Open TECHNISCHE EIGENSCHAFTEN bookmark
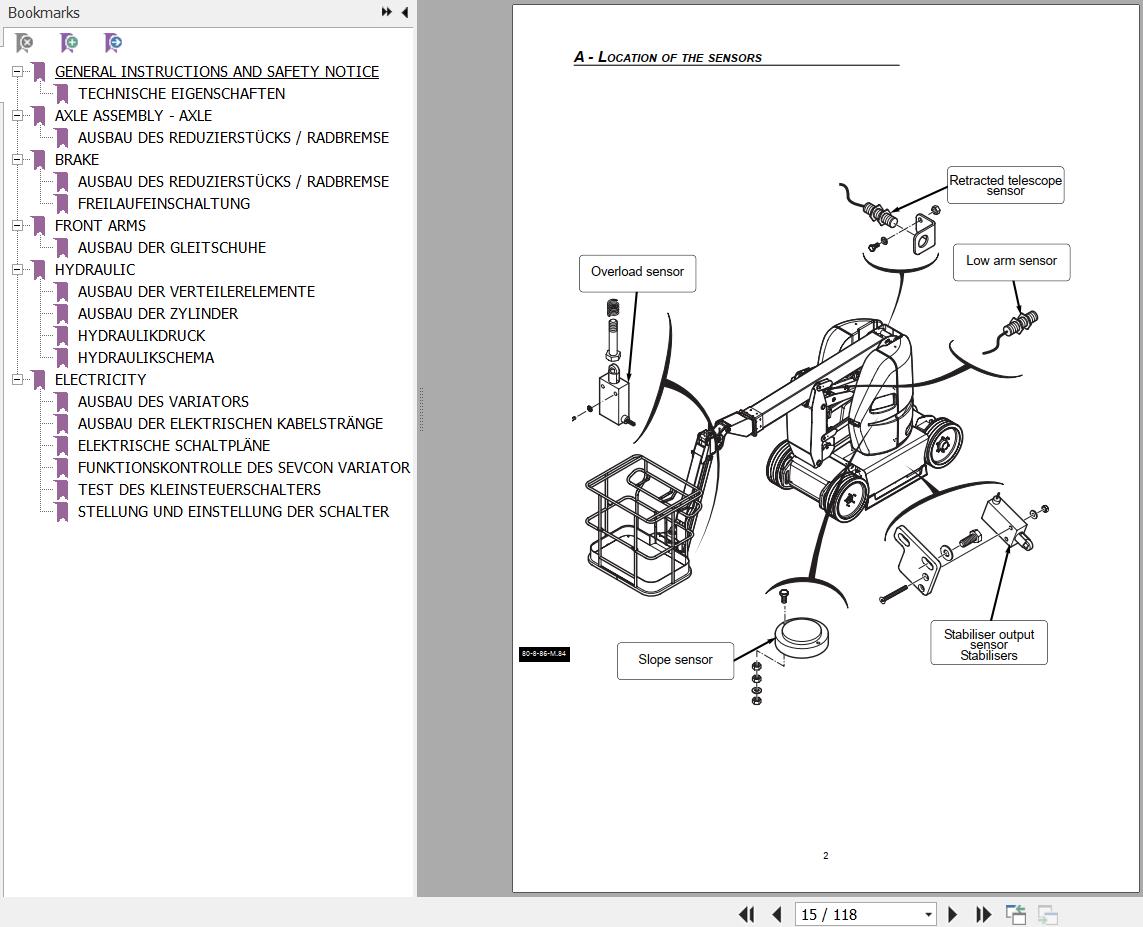This screenshot has height=927, width=1143. (x=182, y=93)
